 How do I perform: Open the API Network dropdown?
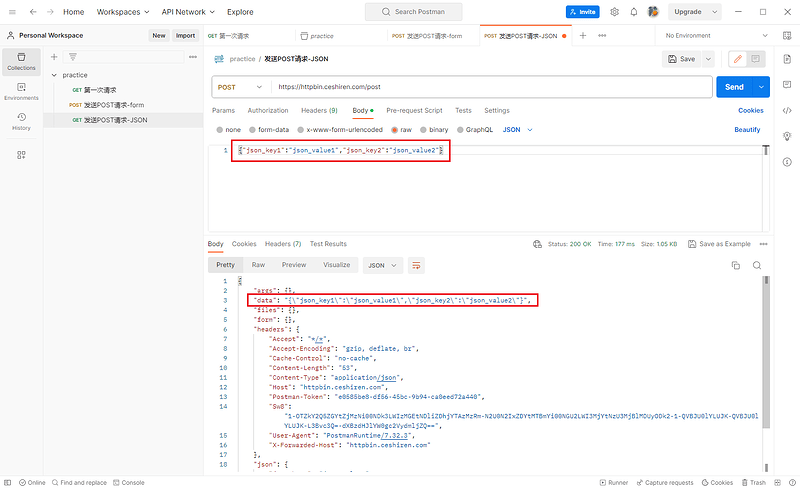[188, 12]
